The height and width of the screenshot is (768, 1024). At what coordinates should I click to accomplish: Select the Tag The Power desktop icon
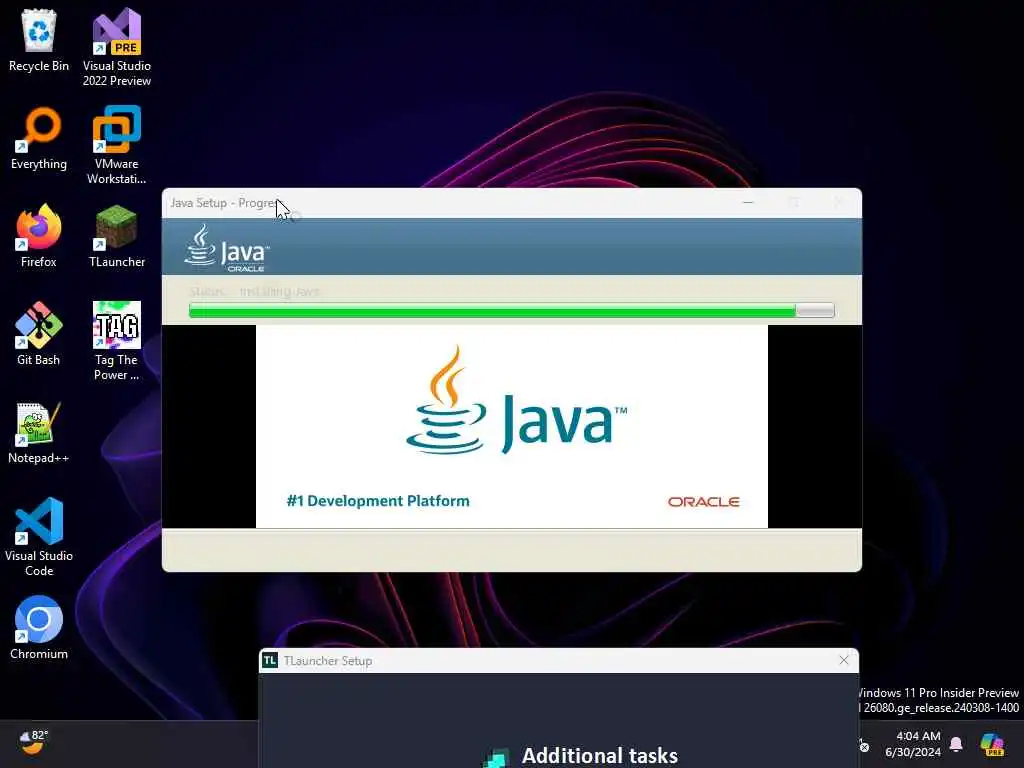[116, 341]
